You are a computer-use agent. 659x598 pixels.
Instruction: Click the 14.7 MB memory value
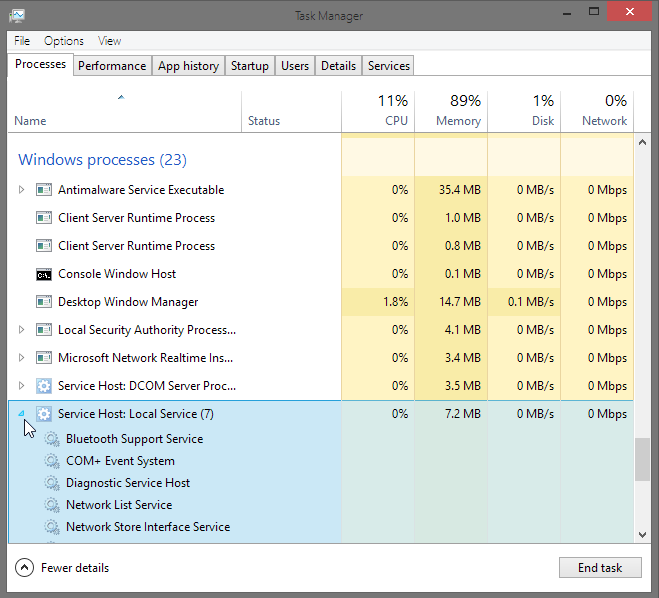(x=460, y=302)
